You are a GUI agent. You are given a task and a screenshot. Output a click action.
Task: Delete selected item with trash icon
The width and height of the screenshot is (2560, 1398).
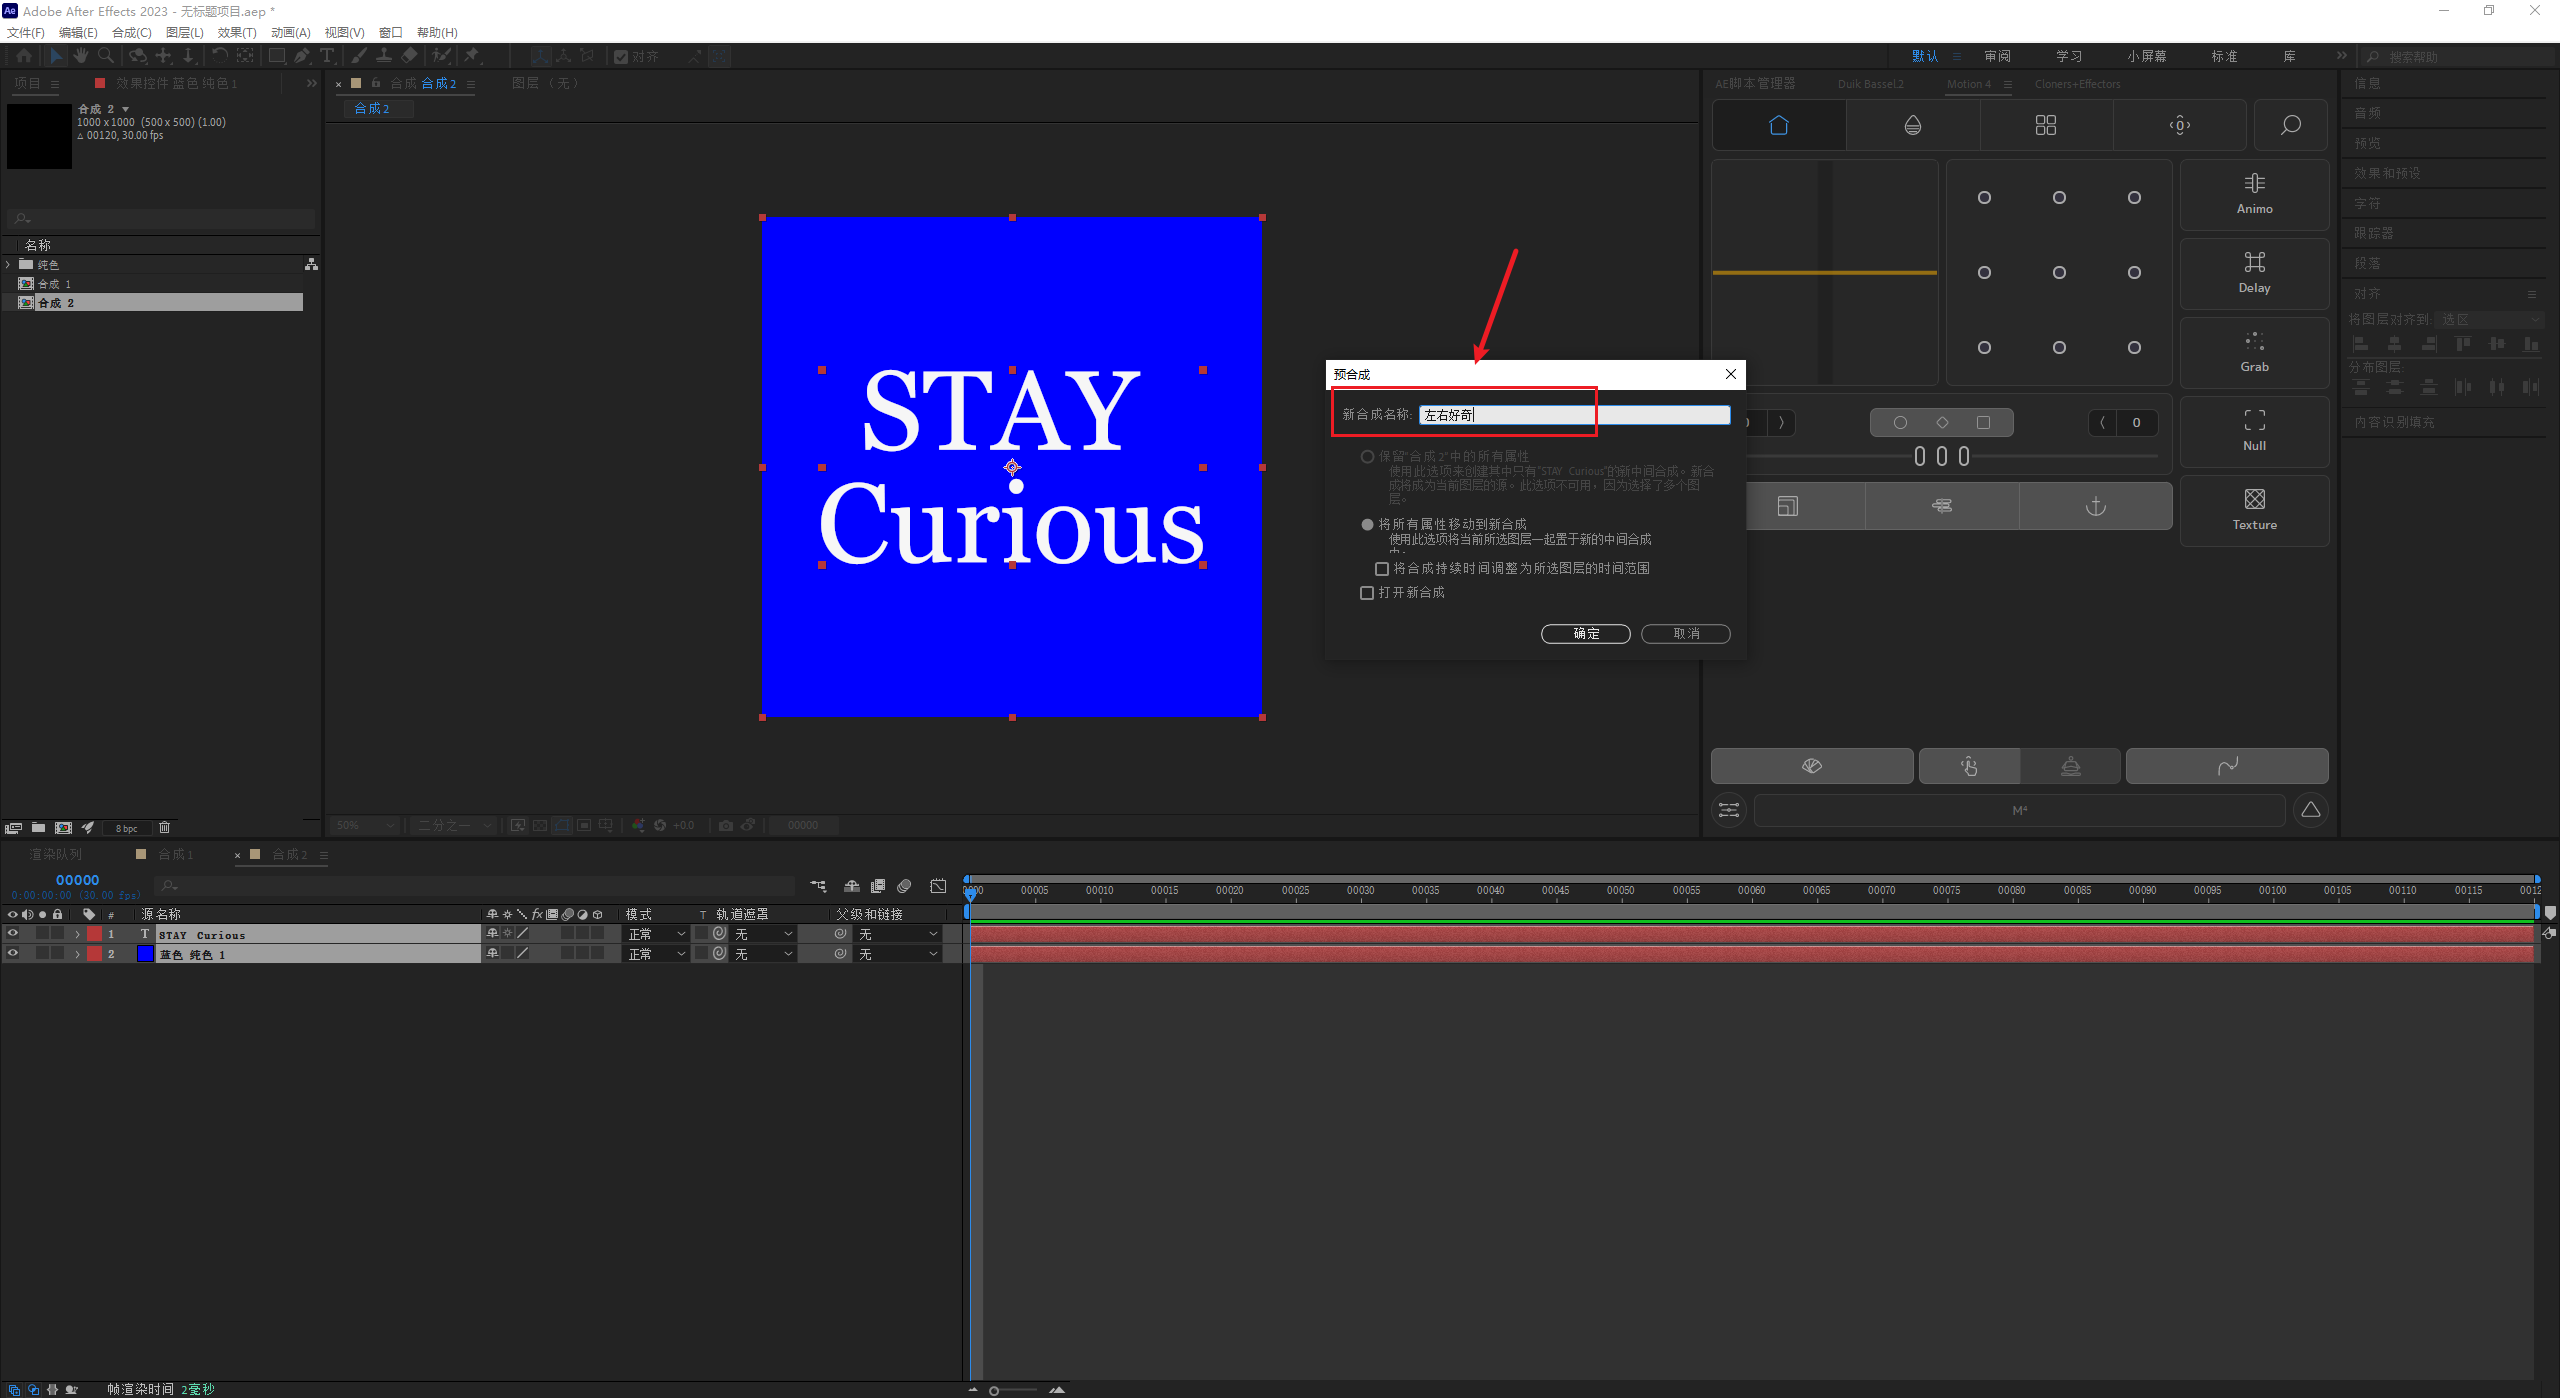pyautogui.click(x=165, y=827)
